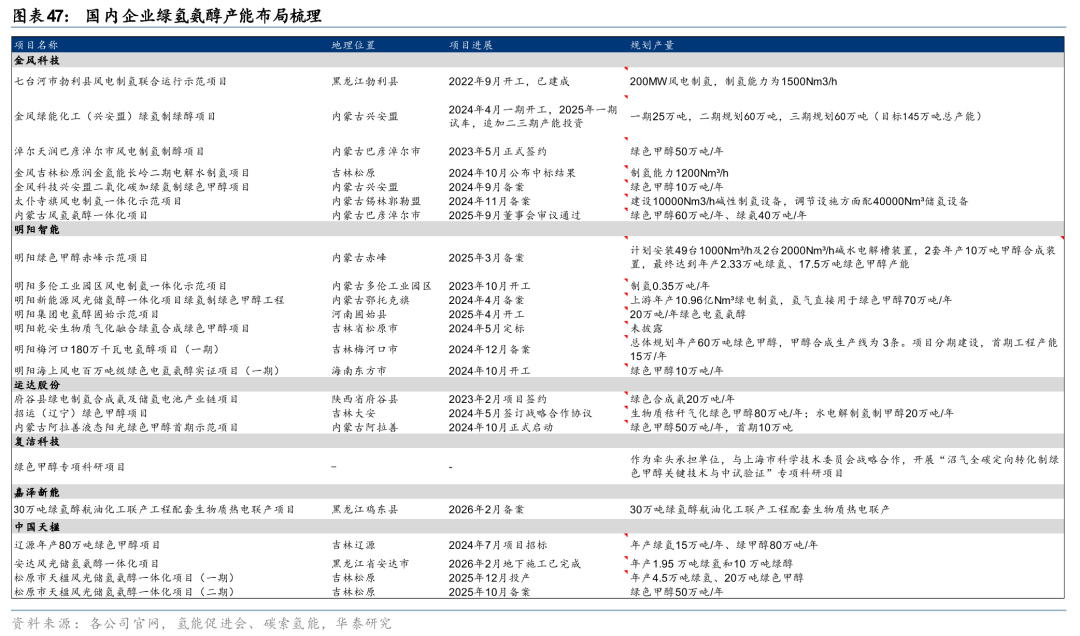This screenshot has width=1080, height=636.
Task: Click '内蒙古风氢氨醇一体化项目' project name
Action: [x=81, y=215]
